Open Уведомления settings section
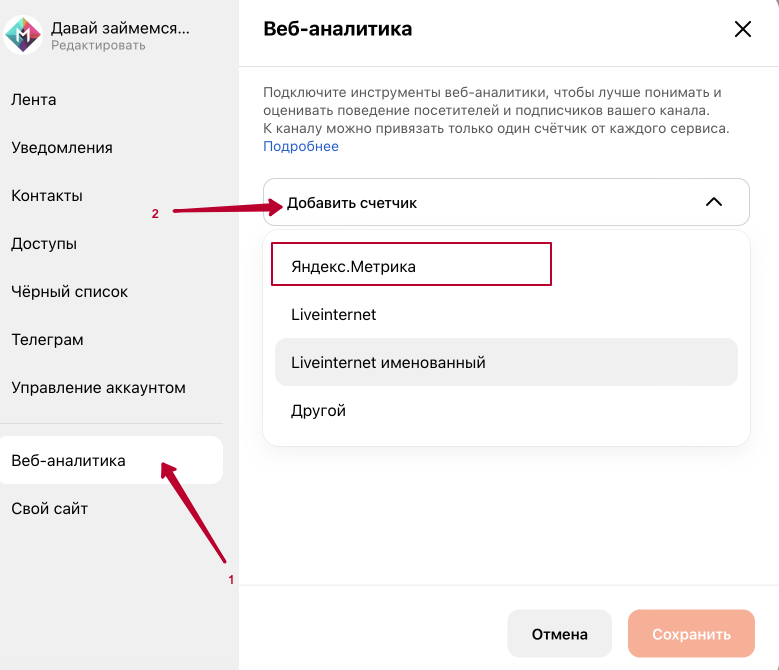The image size is (779, 670). [62, 148]
